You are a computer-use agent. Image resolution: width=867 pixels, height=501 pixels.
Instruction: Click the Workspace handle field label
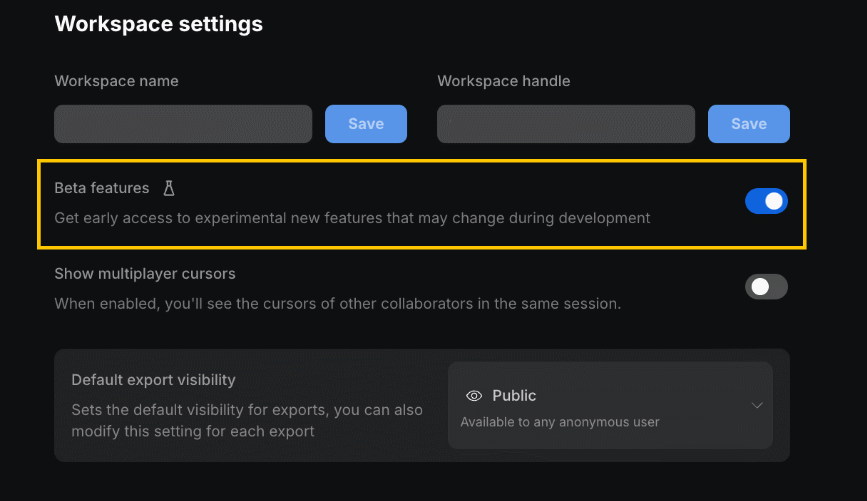[x=504, y=81]
